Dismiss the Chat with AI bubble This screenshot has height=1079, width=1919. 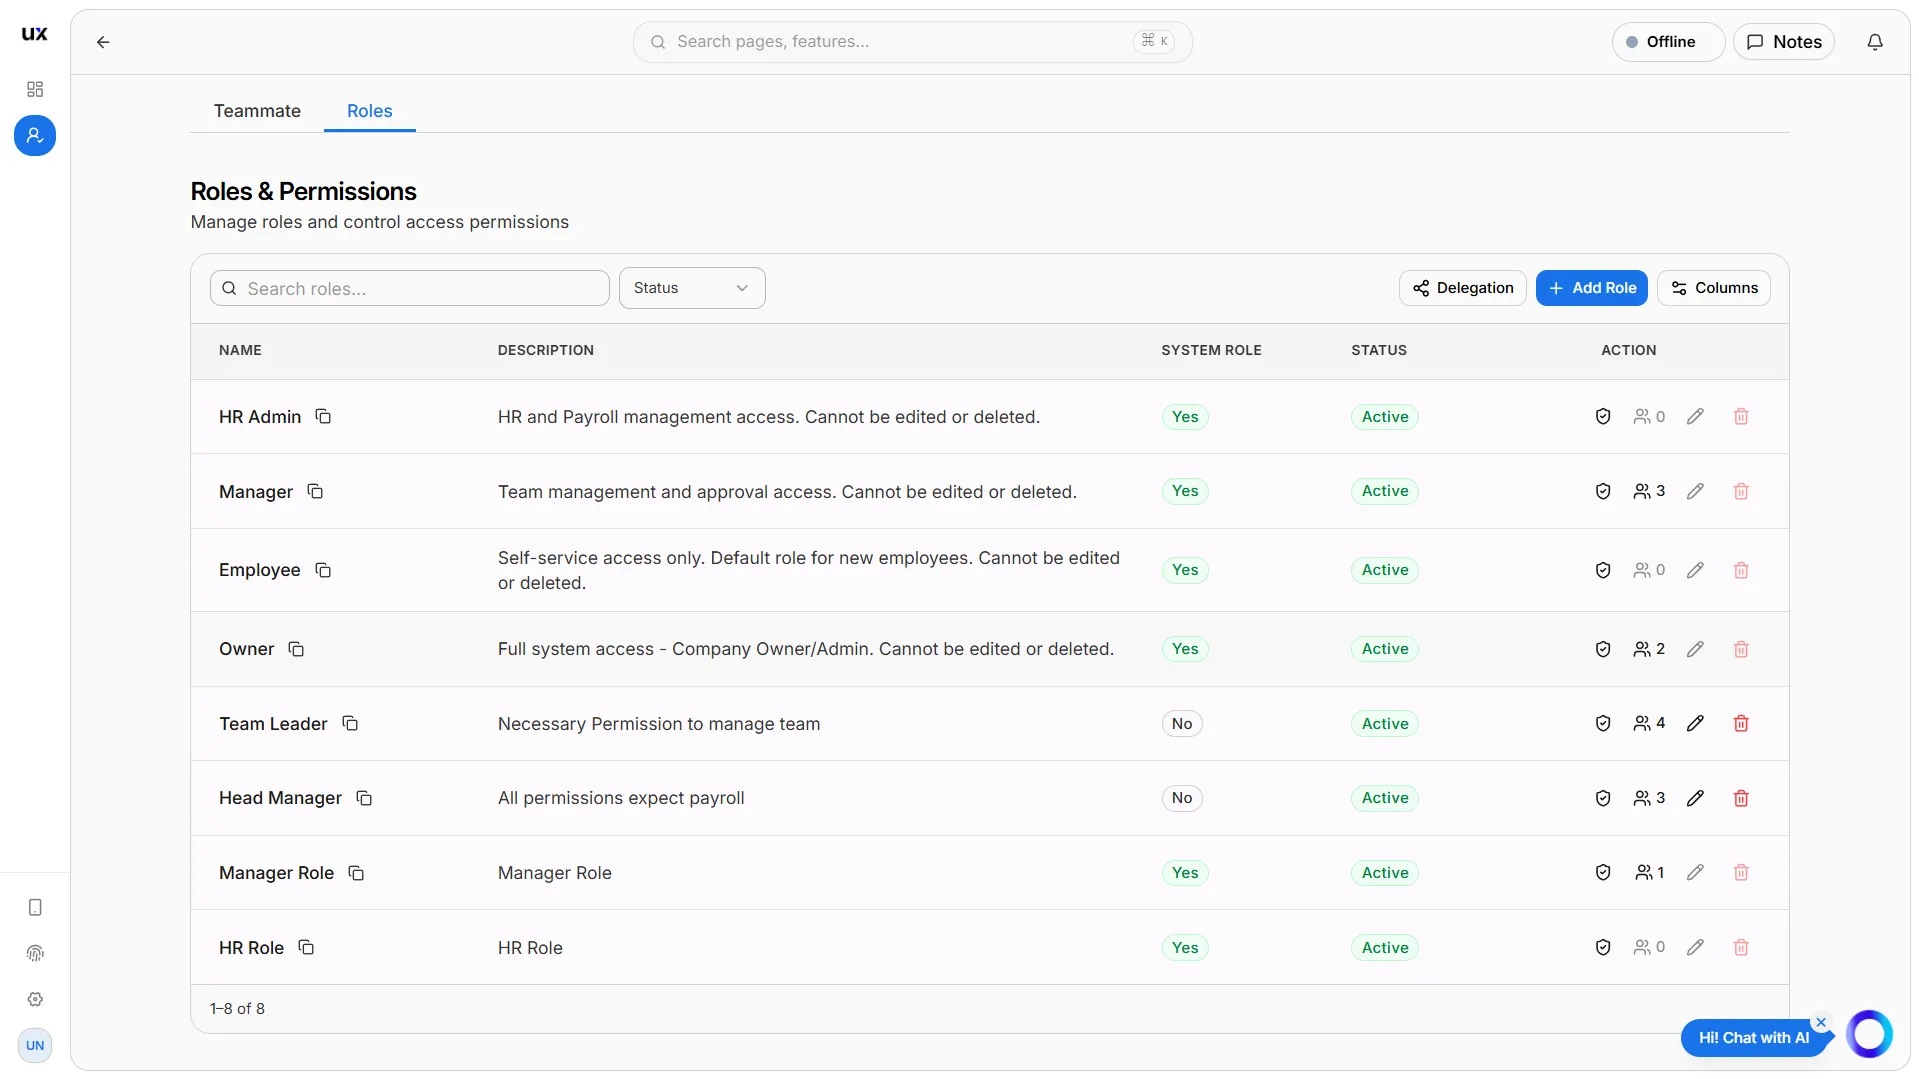[x=1821, y=1022]
